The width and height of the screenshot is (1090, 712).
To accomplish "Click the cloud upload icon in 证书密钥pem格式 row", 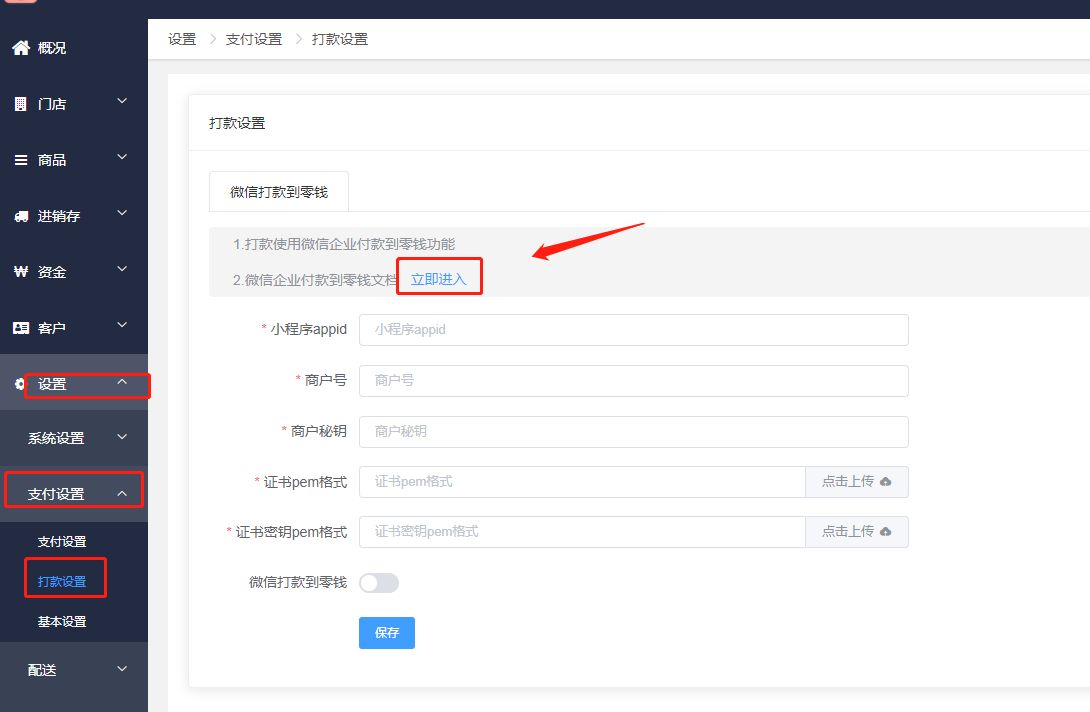I will (x=885, y=532).
